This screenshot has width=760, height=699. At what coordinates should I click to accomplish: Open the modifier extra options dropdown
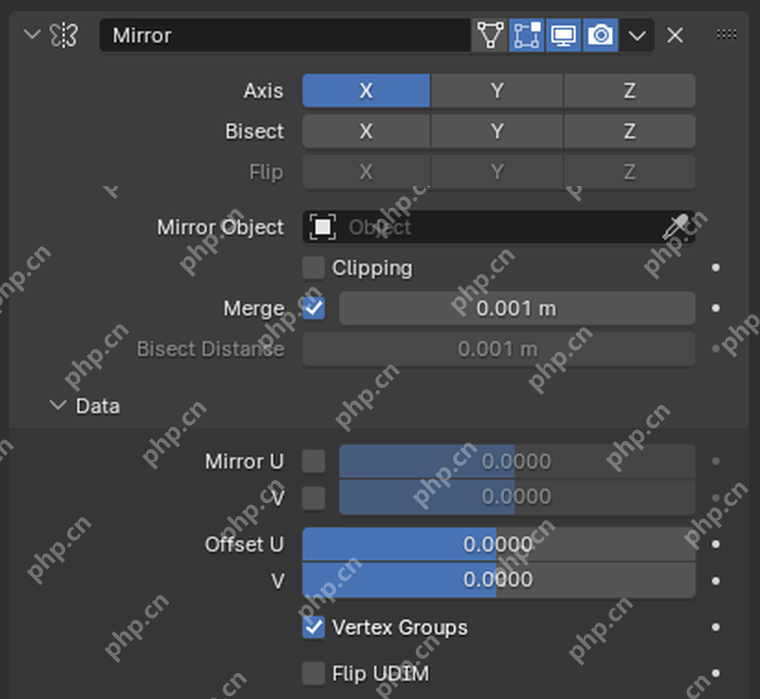coord(637,35)
